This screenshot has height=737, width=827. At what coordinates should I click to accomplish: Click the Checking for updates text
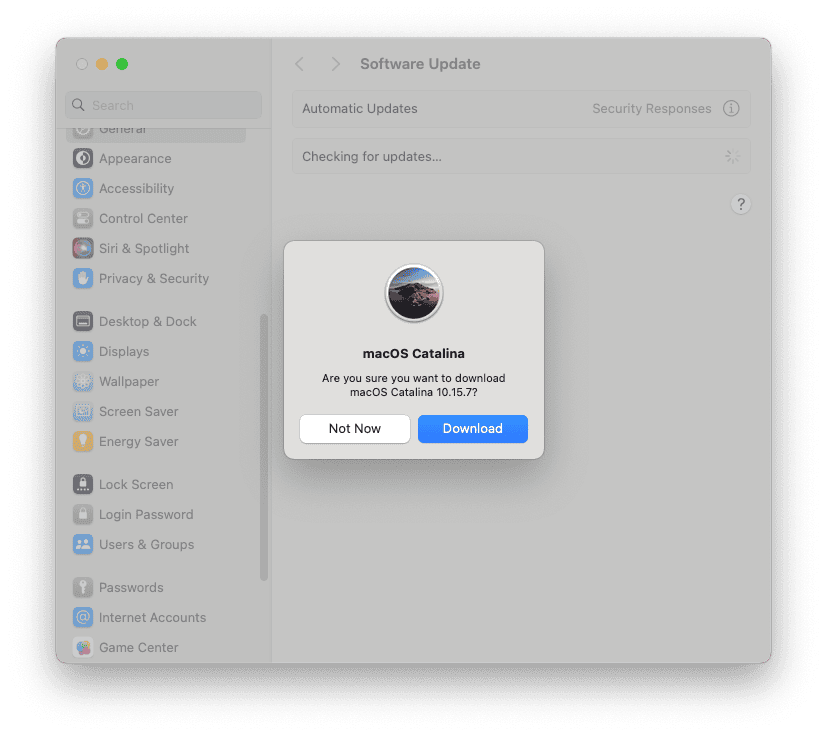(x=372, y=156)
